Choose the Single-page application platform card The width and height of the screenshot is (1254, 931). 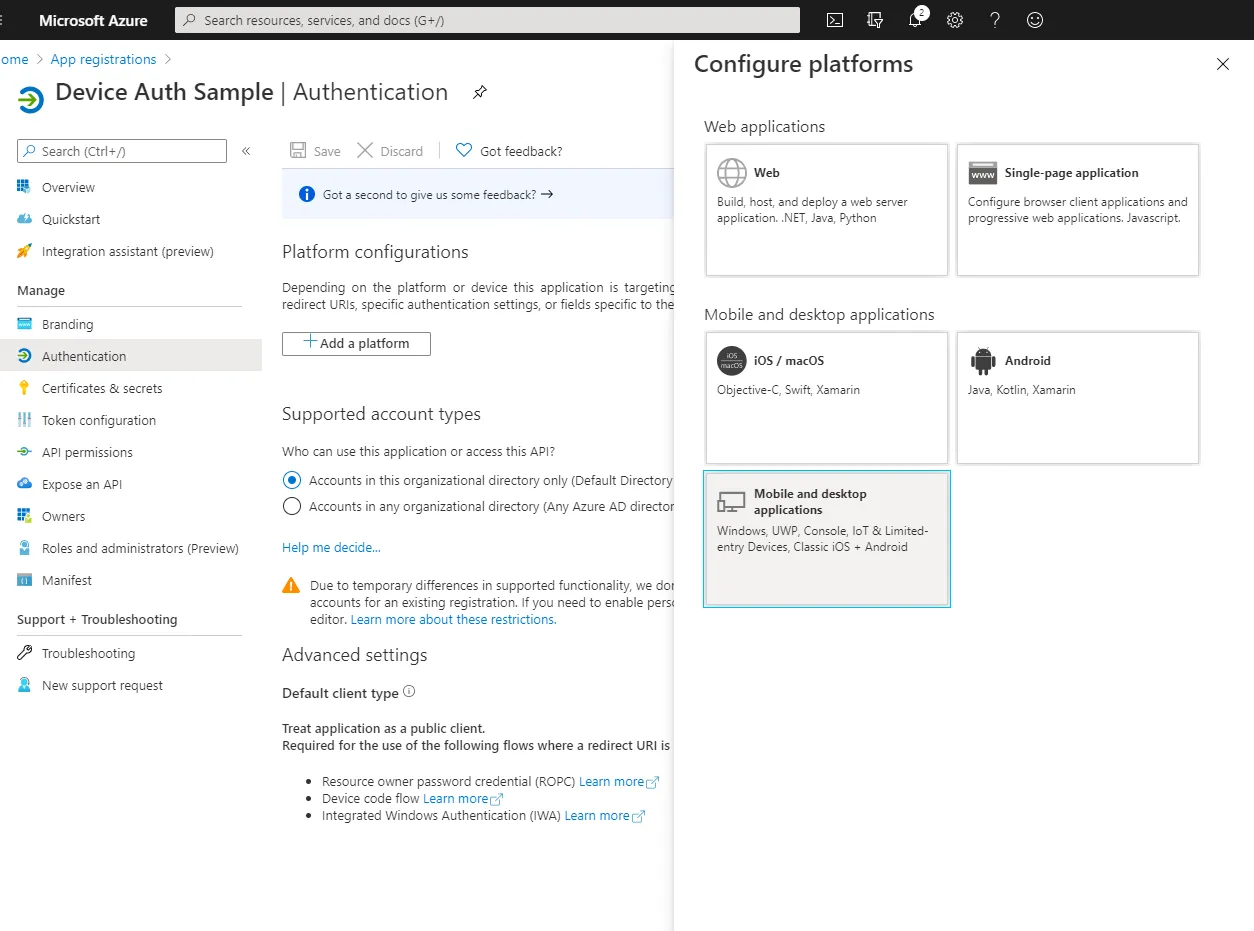(x=1078, y=210)
